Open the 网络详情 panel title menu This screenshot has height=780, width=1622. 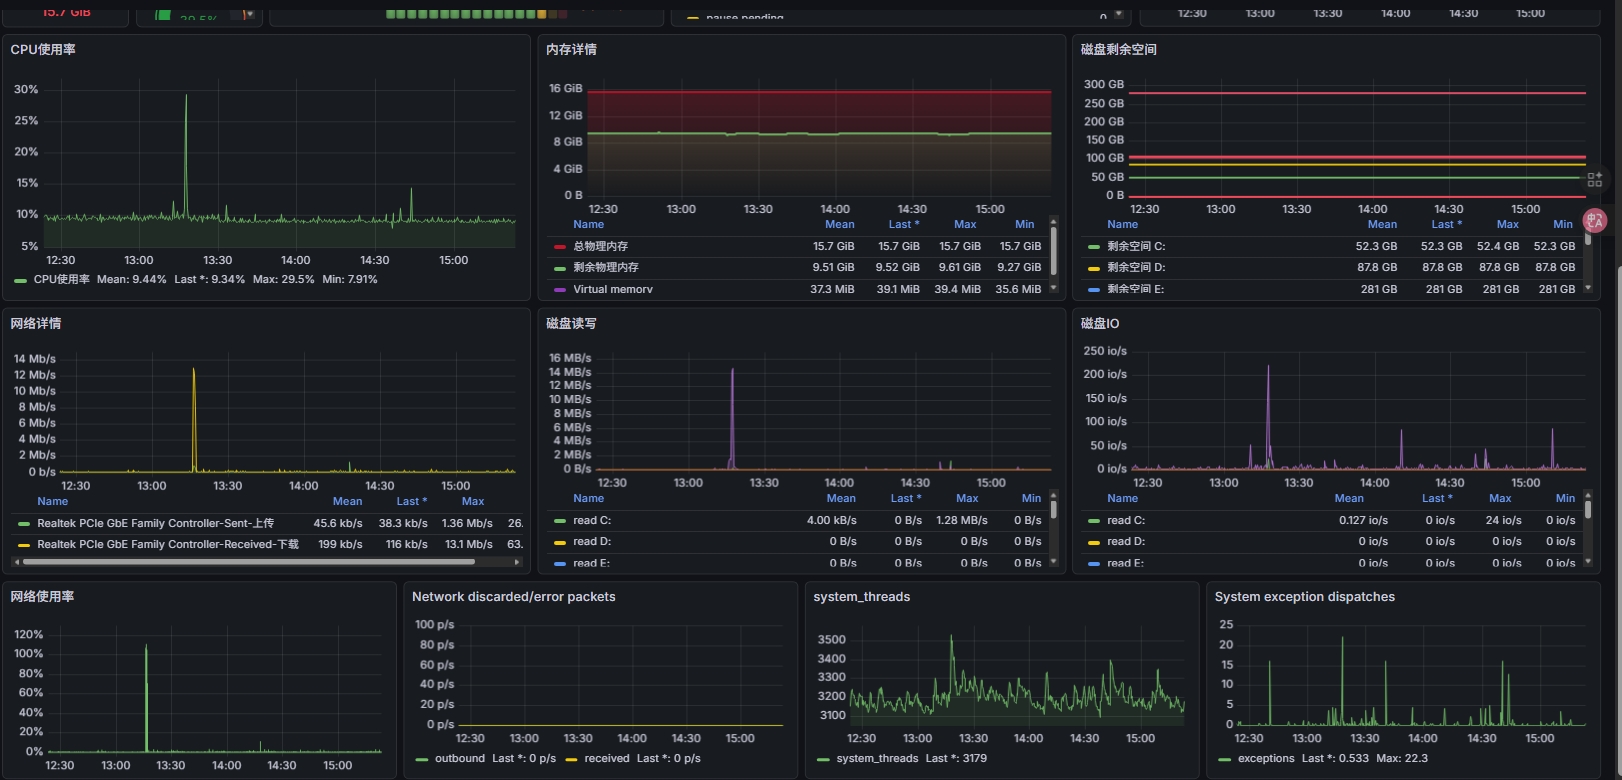click(36, 323)
